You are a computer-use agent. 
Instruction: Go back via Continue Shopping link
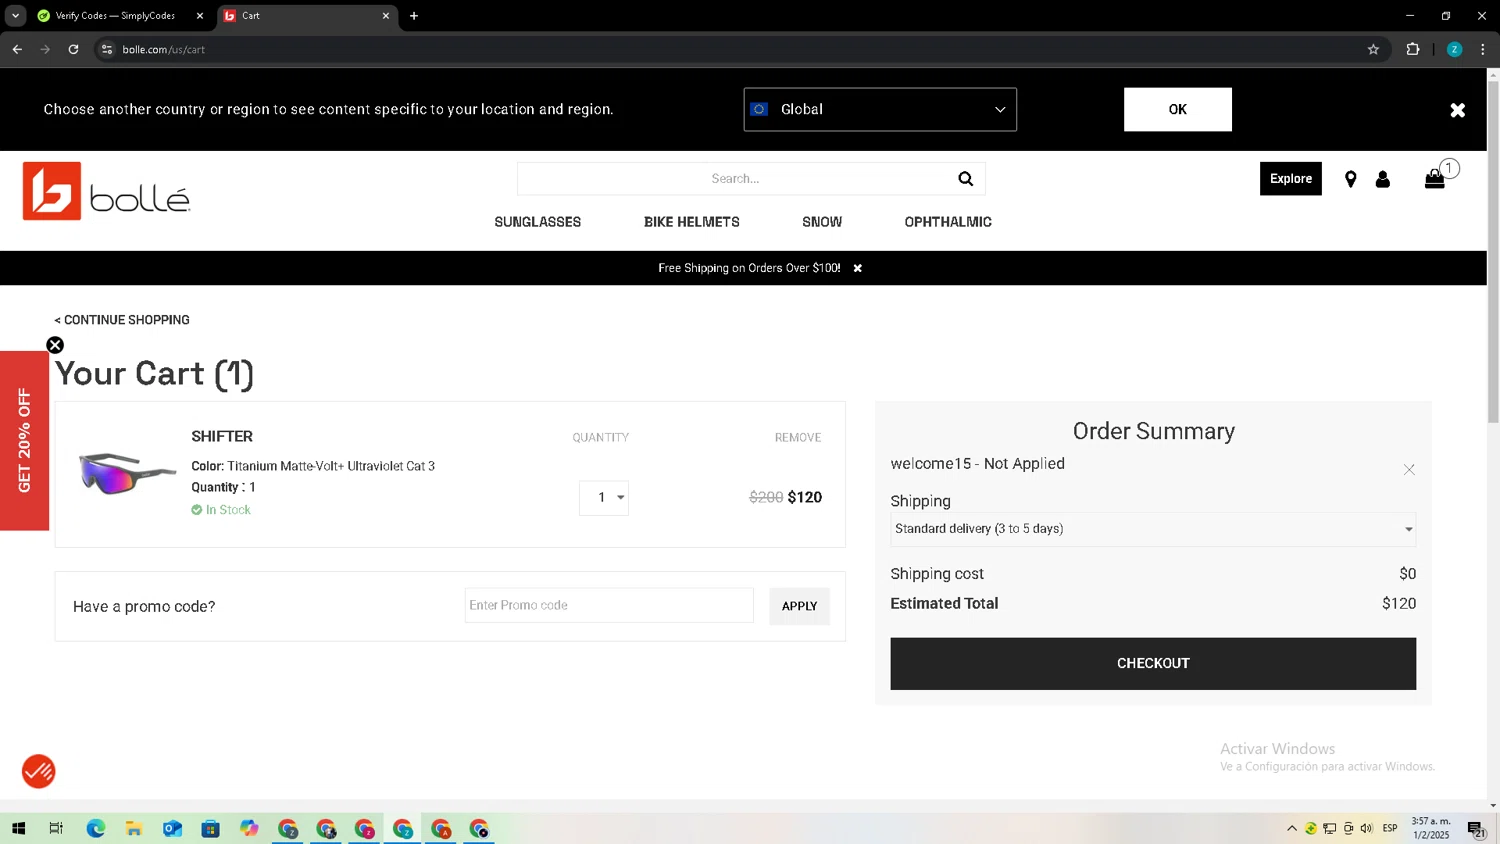(x=122, y=320)
